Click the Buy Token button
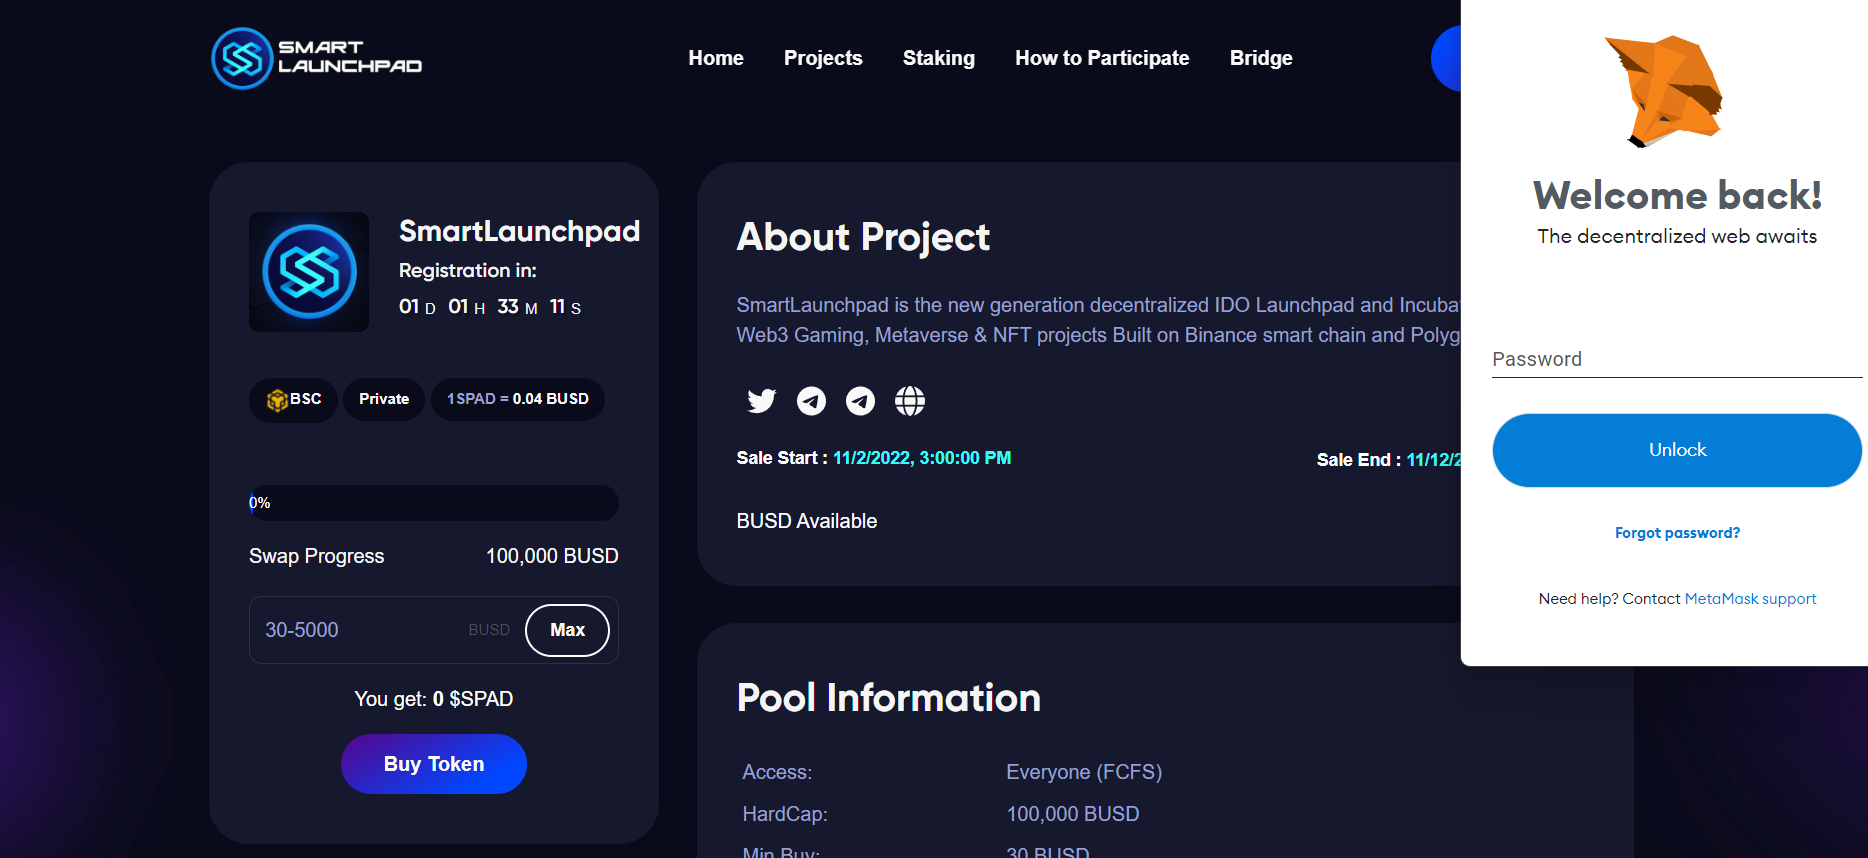The image size is (1868, 858). click(x=434, y=764)
